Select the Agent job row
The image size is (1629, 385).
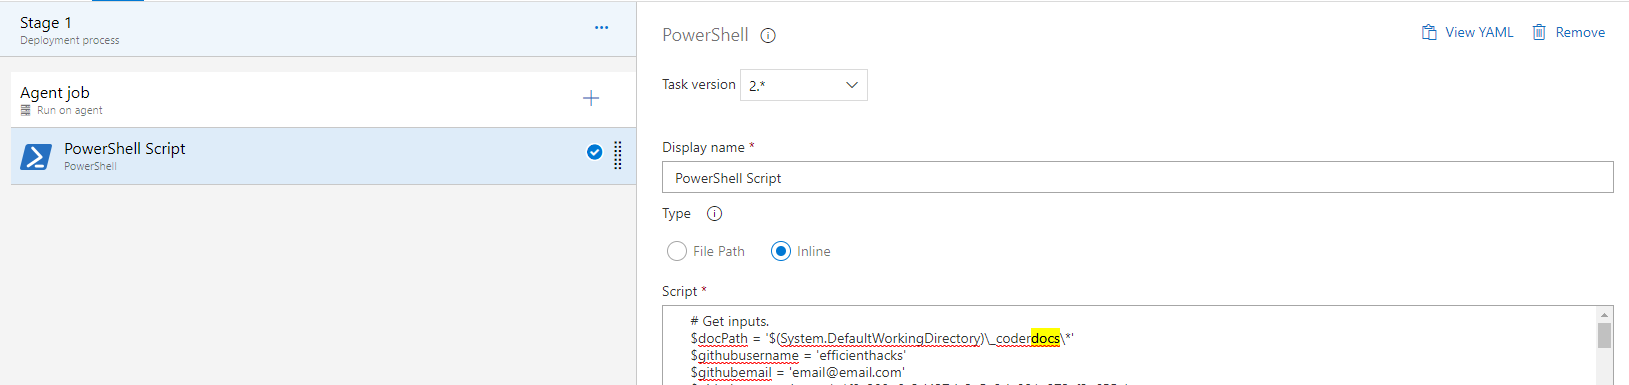[x=323, y=99]
